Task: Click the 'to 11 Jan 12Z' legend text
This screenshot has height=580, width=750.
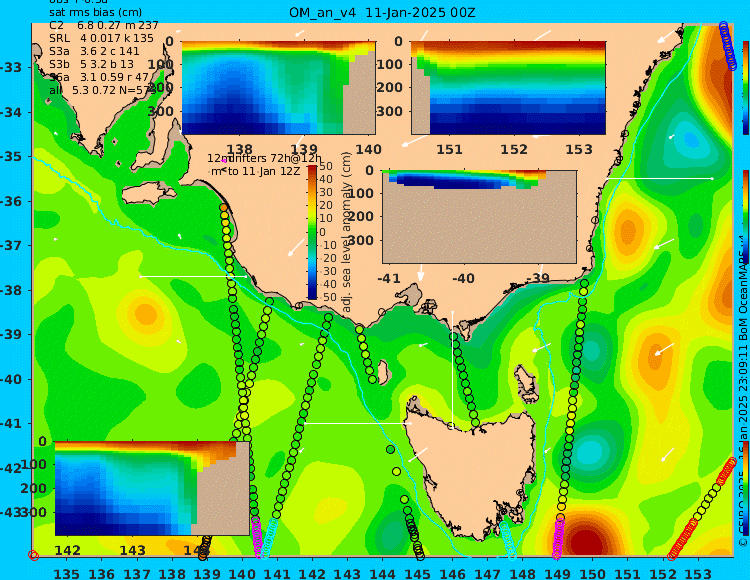Action: point(264,171)
